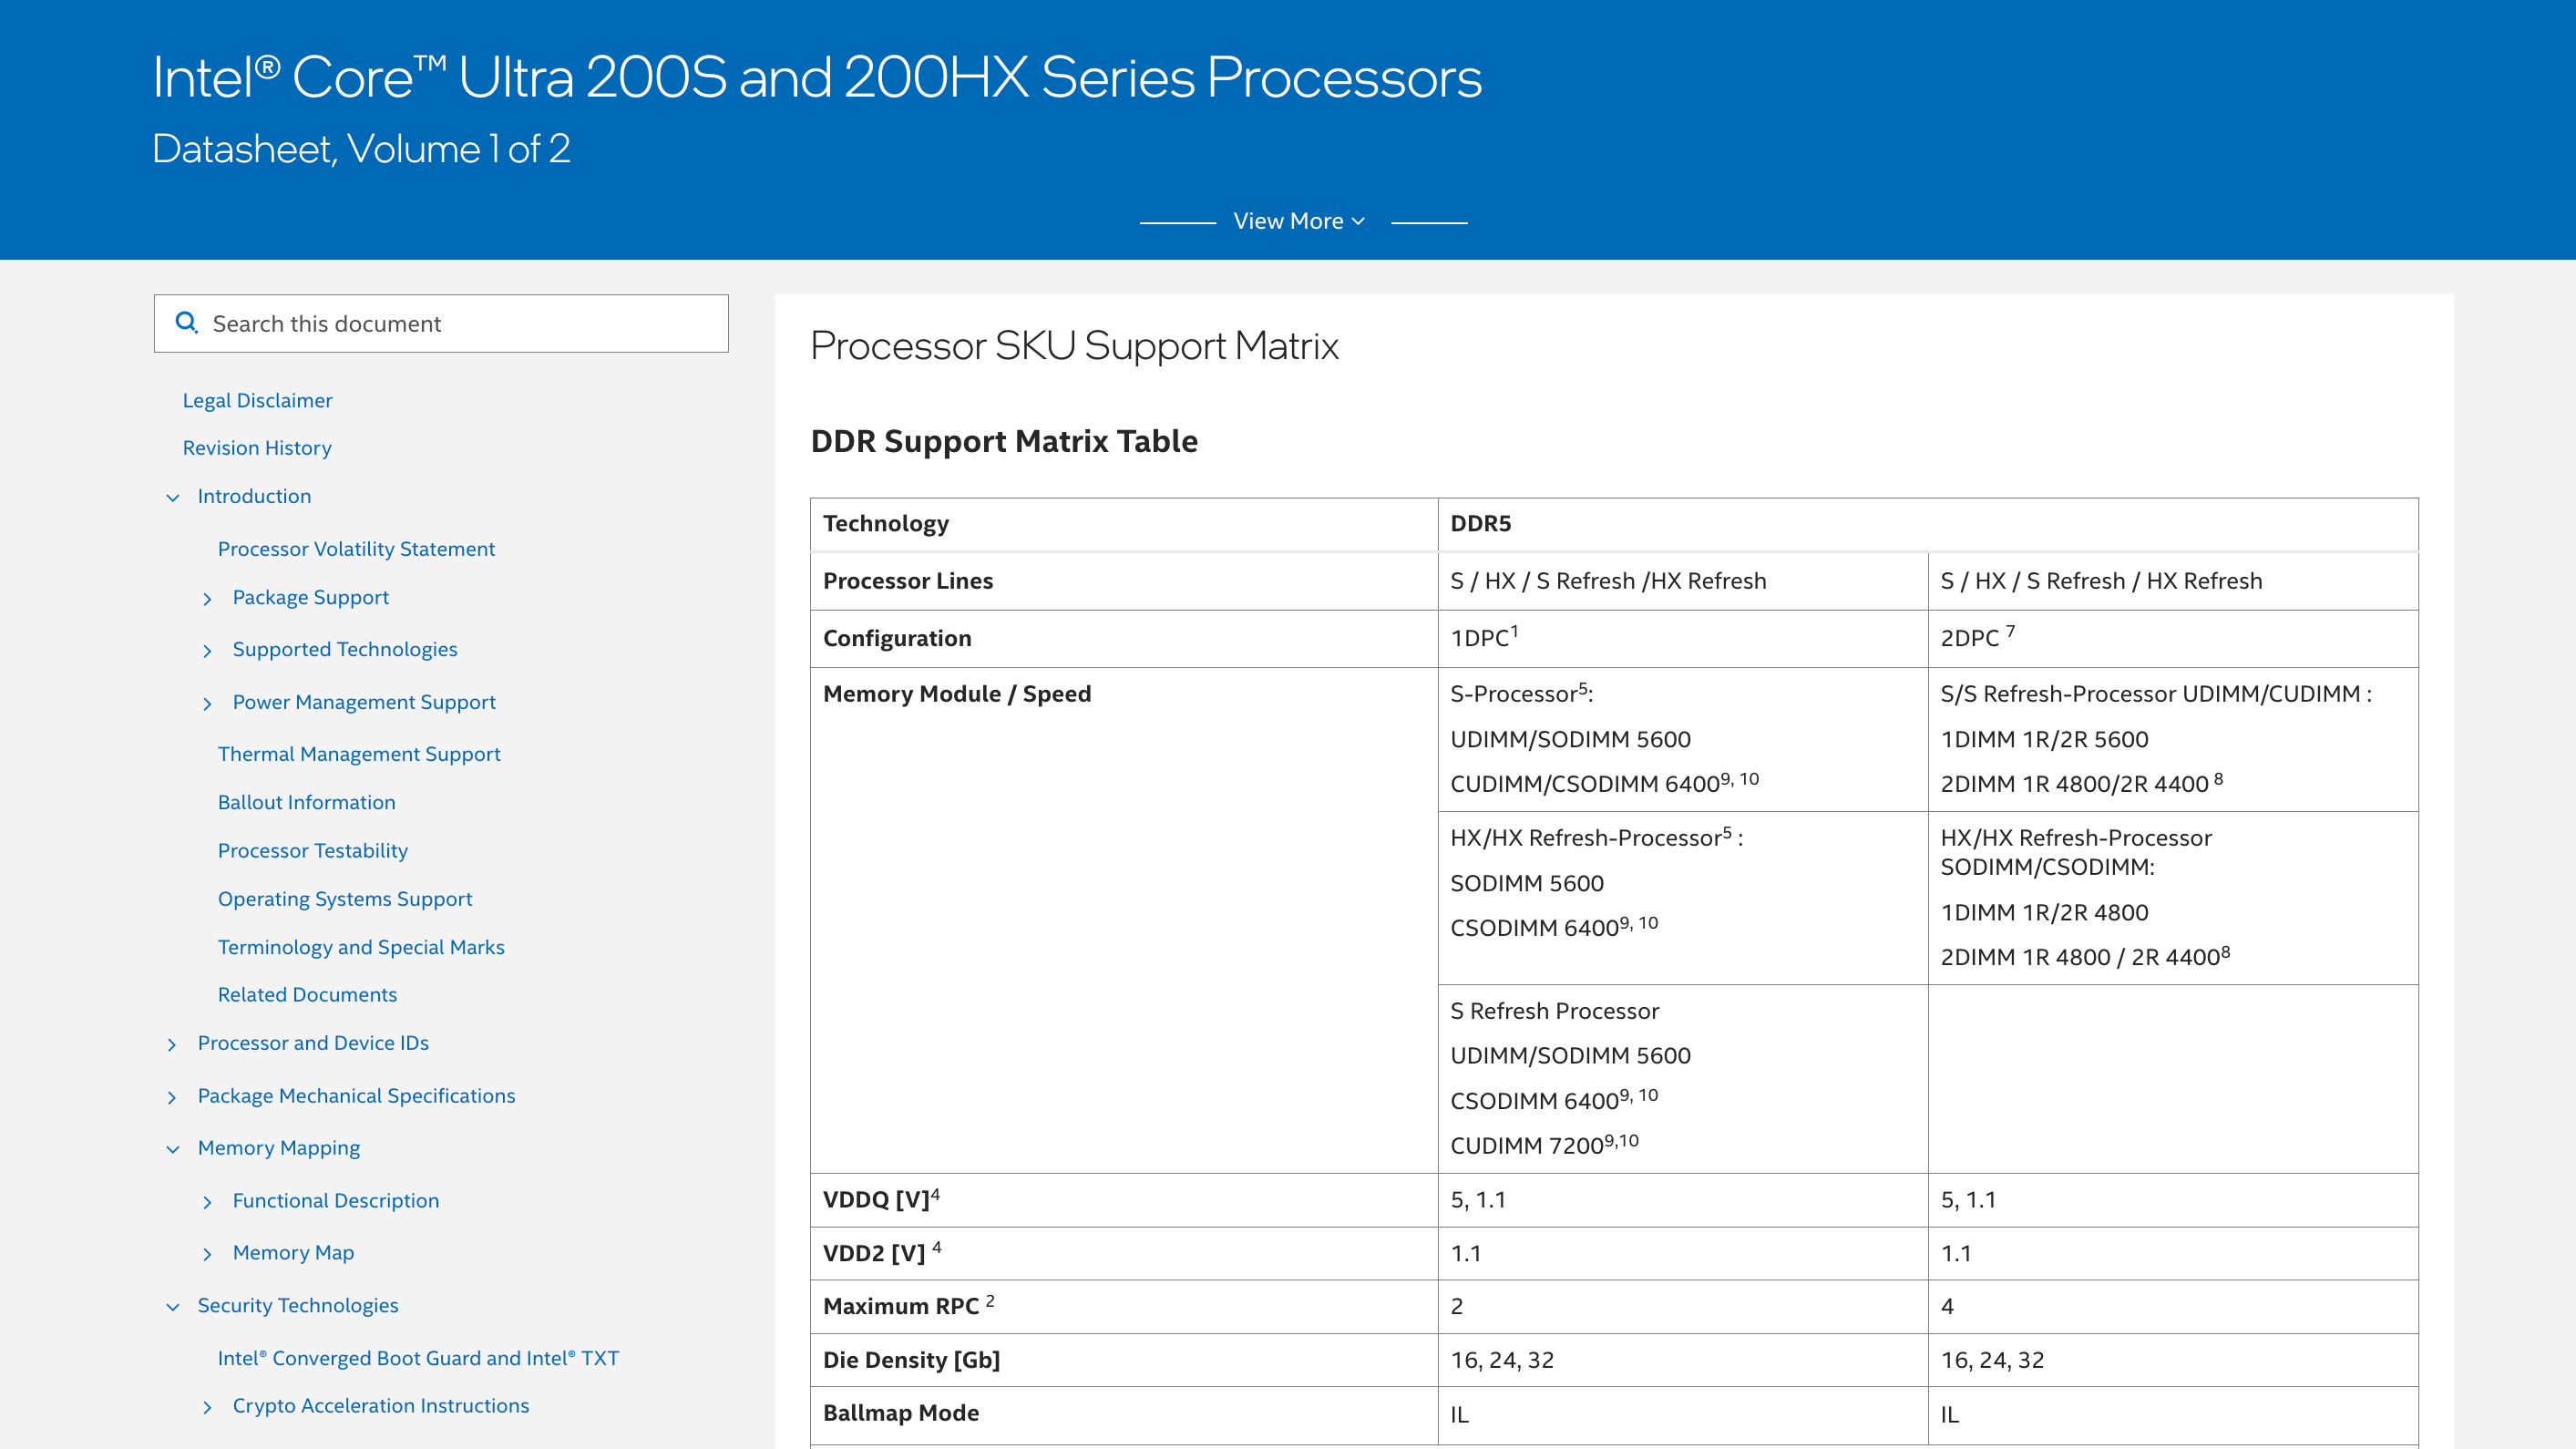Go to Processor Volatility Statement
2576x1449 pixels.
pyautogui.click(x=356, y=549)
